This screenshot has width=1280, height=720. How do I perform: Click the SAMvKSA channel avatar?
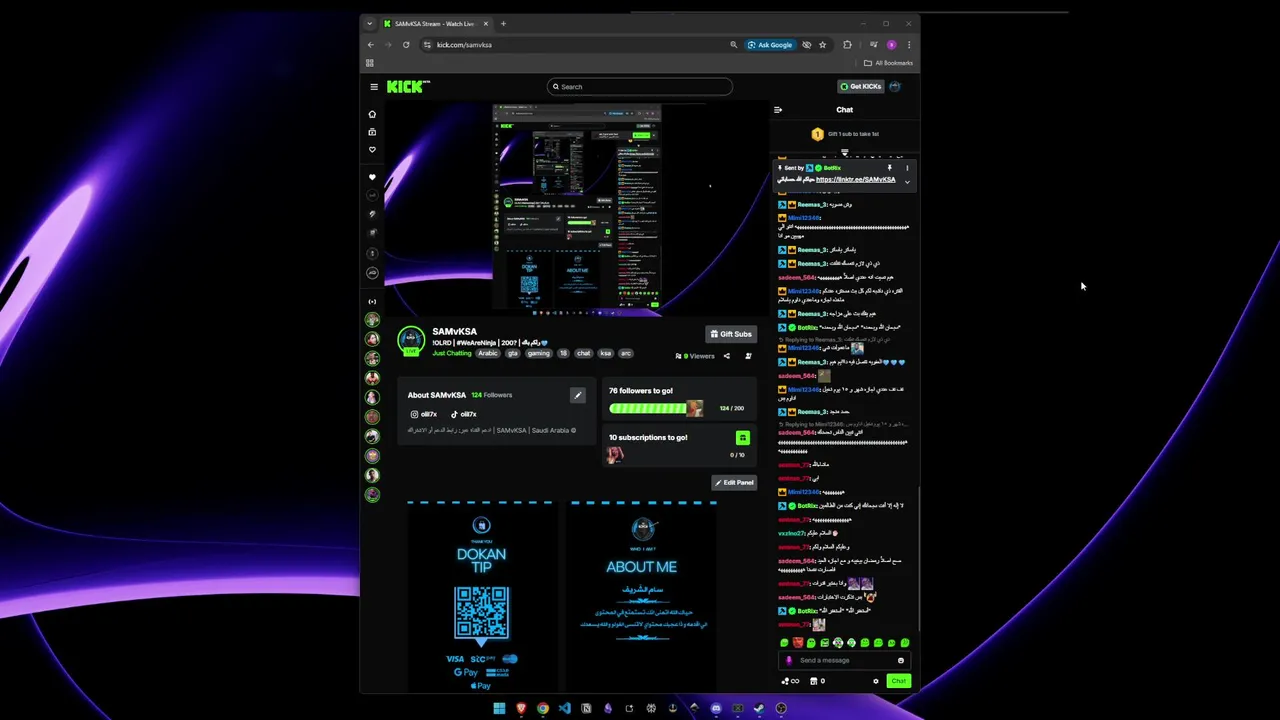click(x=410, y=340)
